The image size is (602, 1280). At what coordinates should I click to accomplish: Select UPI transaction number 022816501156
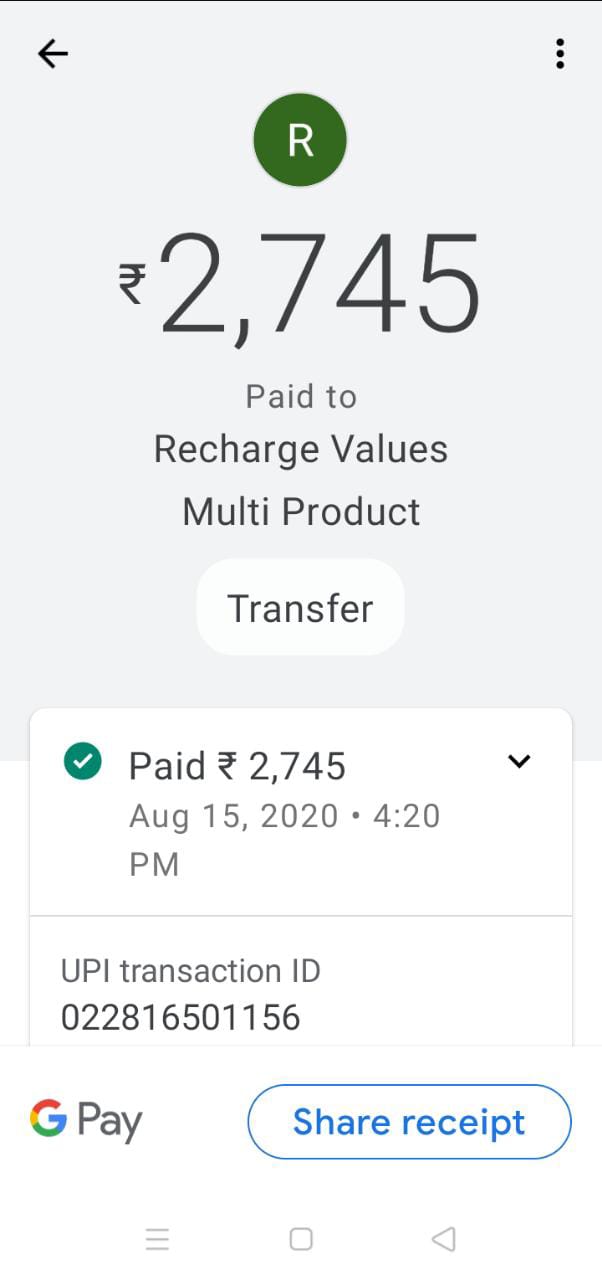(x=181, y=1018)
